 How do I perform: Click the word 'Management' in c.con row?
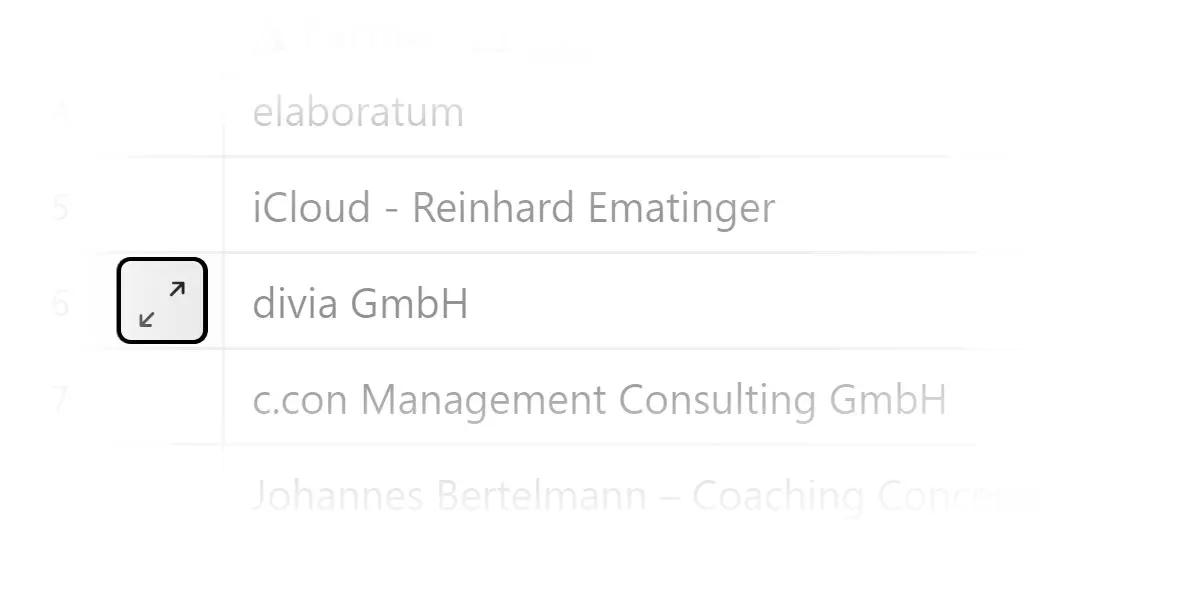[484, 400]
